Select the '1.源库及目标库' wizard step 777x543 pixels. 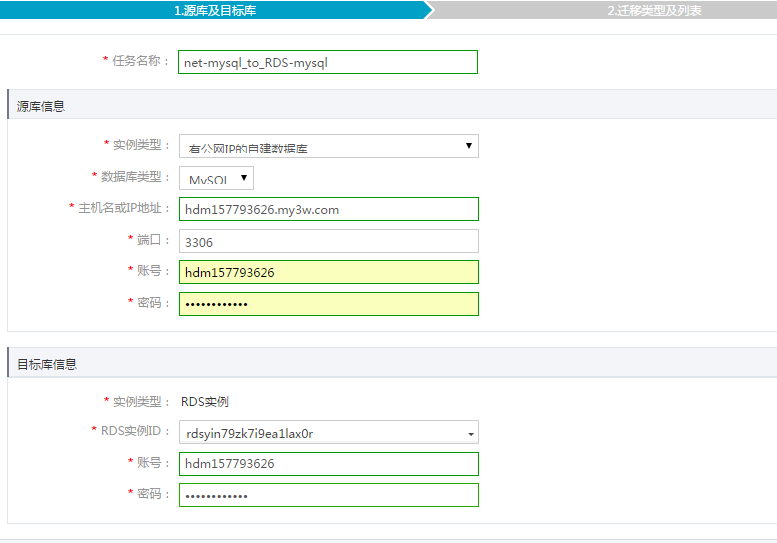click(x=214, y=10)
